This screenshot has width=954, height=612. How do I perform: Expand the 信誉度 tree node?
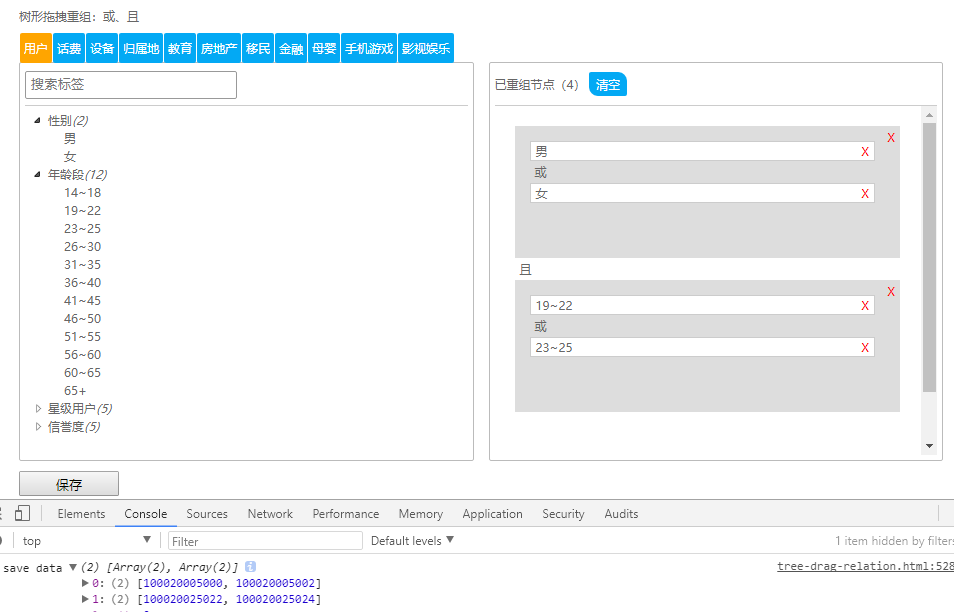(38, 426)
